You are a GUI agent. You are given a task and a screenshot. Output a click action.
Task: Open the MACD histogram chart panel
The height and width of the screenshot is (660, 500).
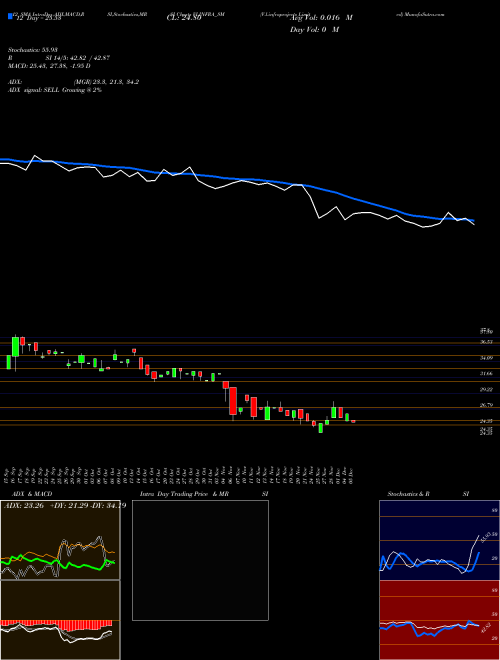[x=60, y=620]
